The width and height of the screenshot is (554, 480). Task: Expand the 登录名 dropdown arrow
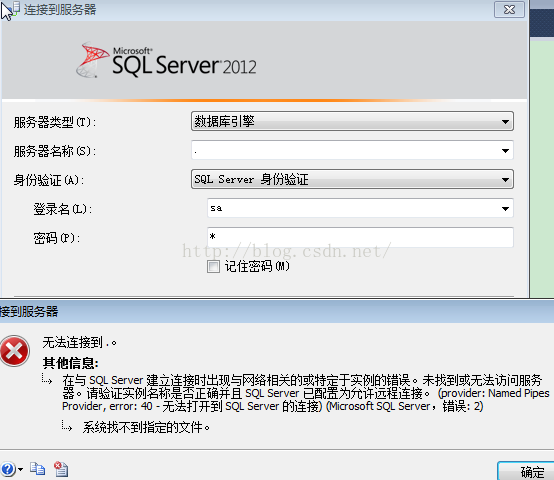tap(505, 209)
